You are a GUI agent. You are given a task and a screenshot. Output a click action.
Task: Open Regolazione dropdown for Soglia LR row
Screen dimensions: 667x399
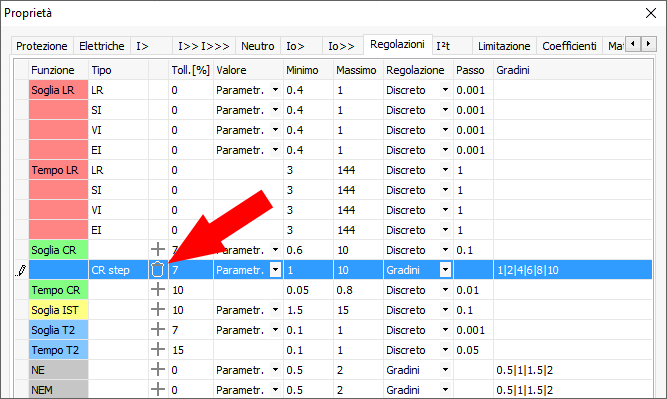pyautogui.click(x=445, y=90)
